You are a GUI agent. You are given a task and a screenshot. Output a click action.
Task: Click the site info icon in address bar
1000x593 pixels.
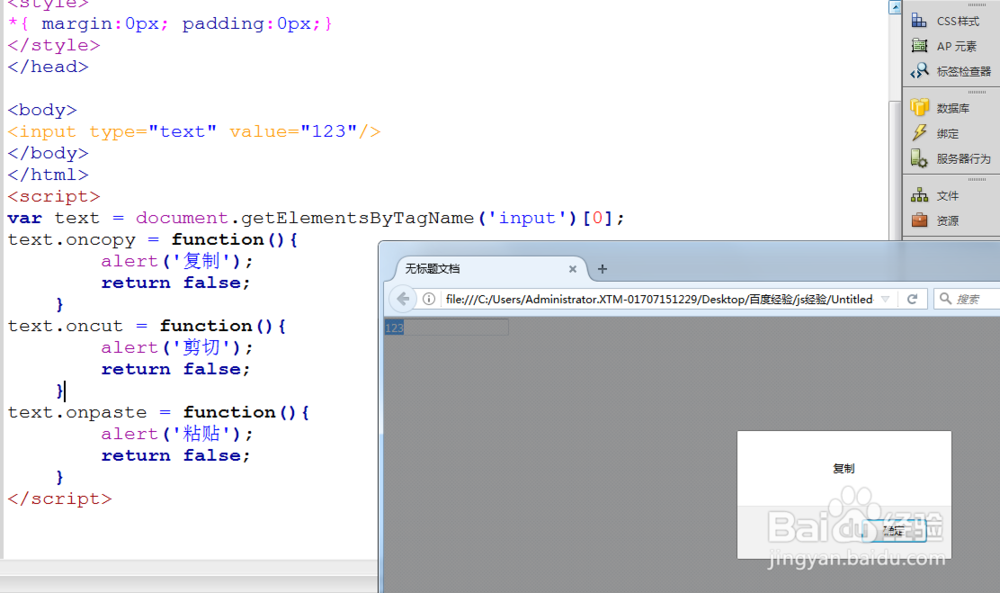[429, 299]
